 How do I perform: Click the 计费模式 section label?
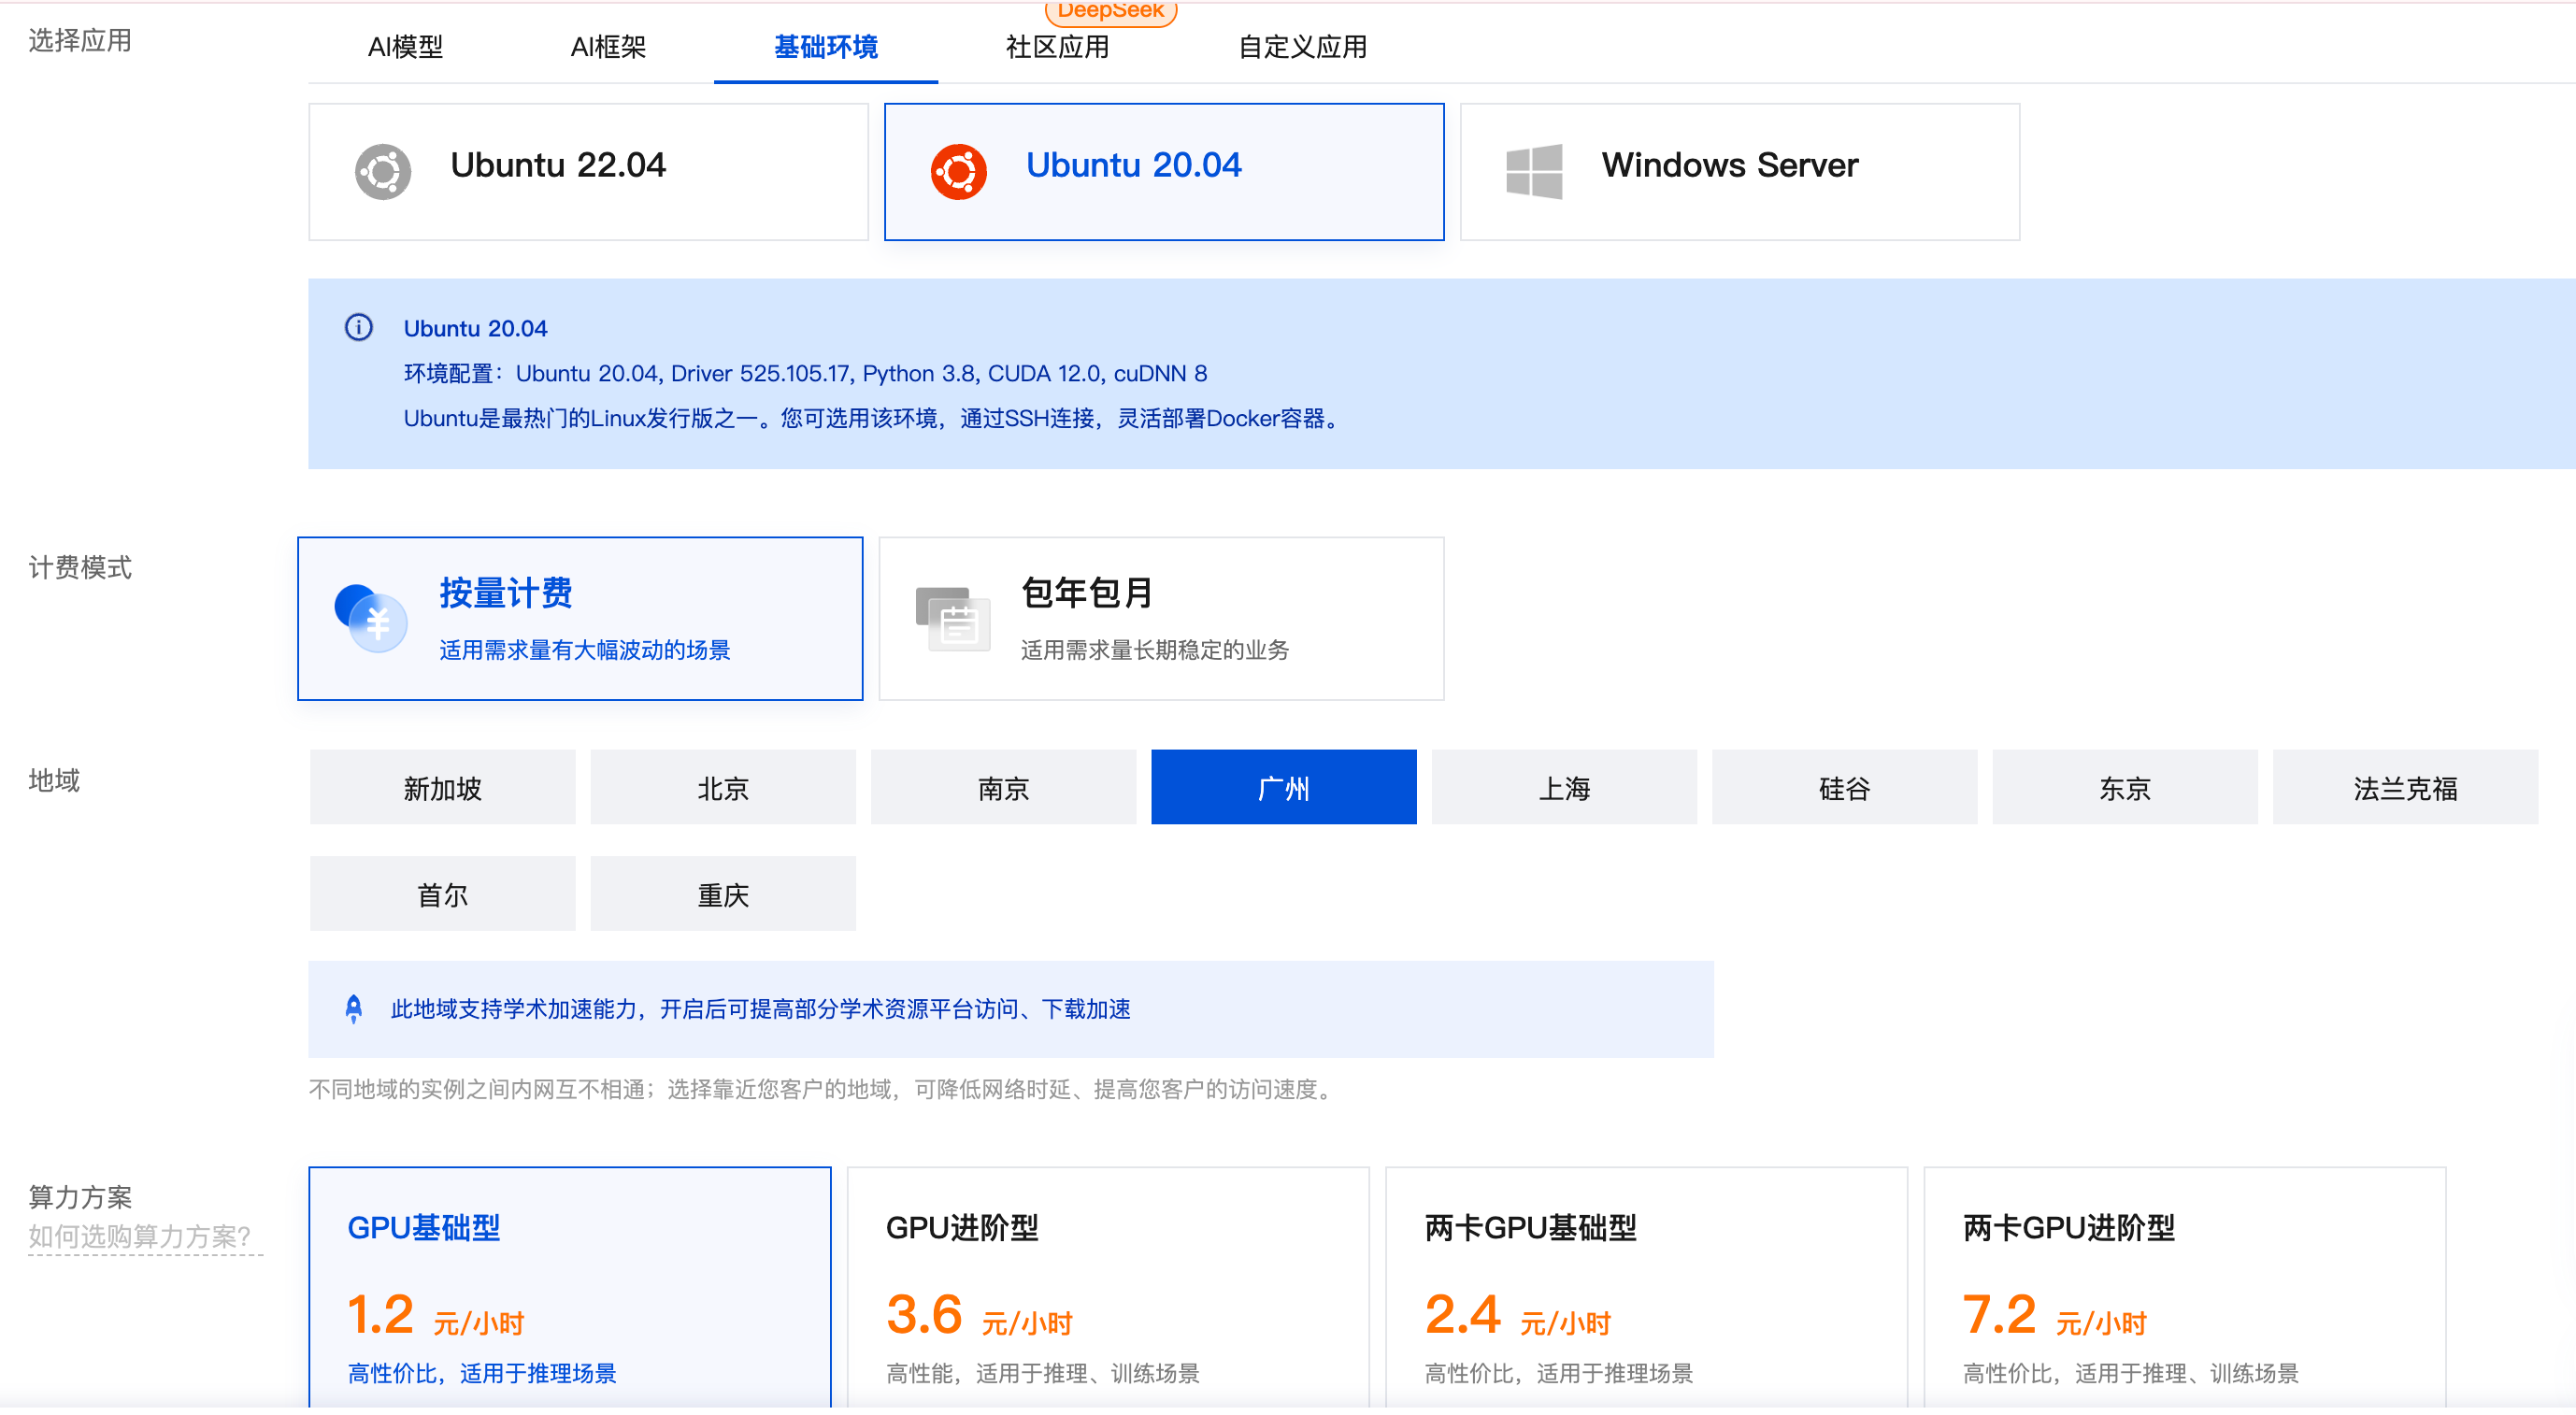click(80, 568)
